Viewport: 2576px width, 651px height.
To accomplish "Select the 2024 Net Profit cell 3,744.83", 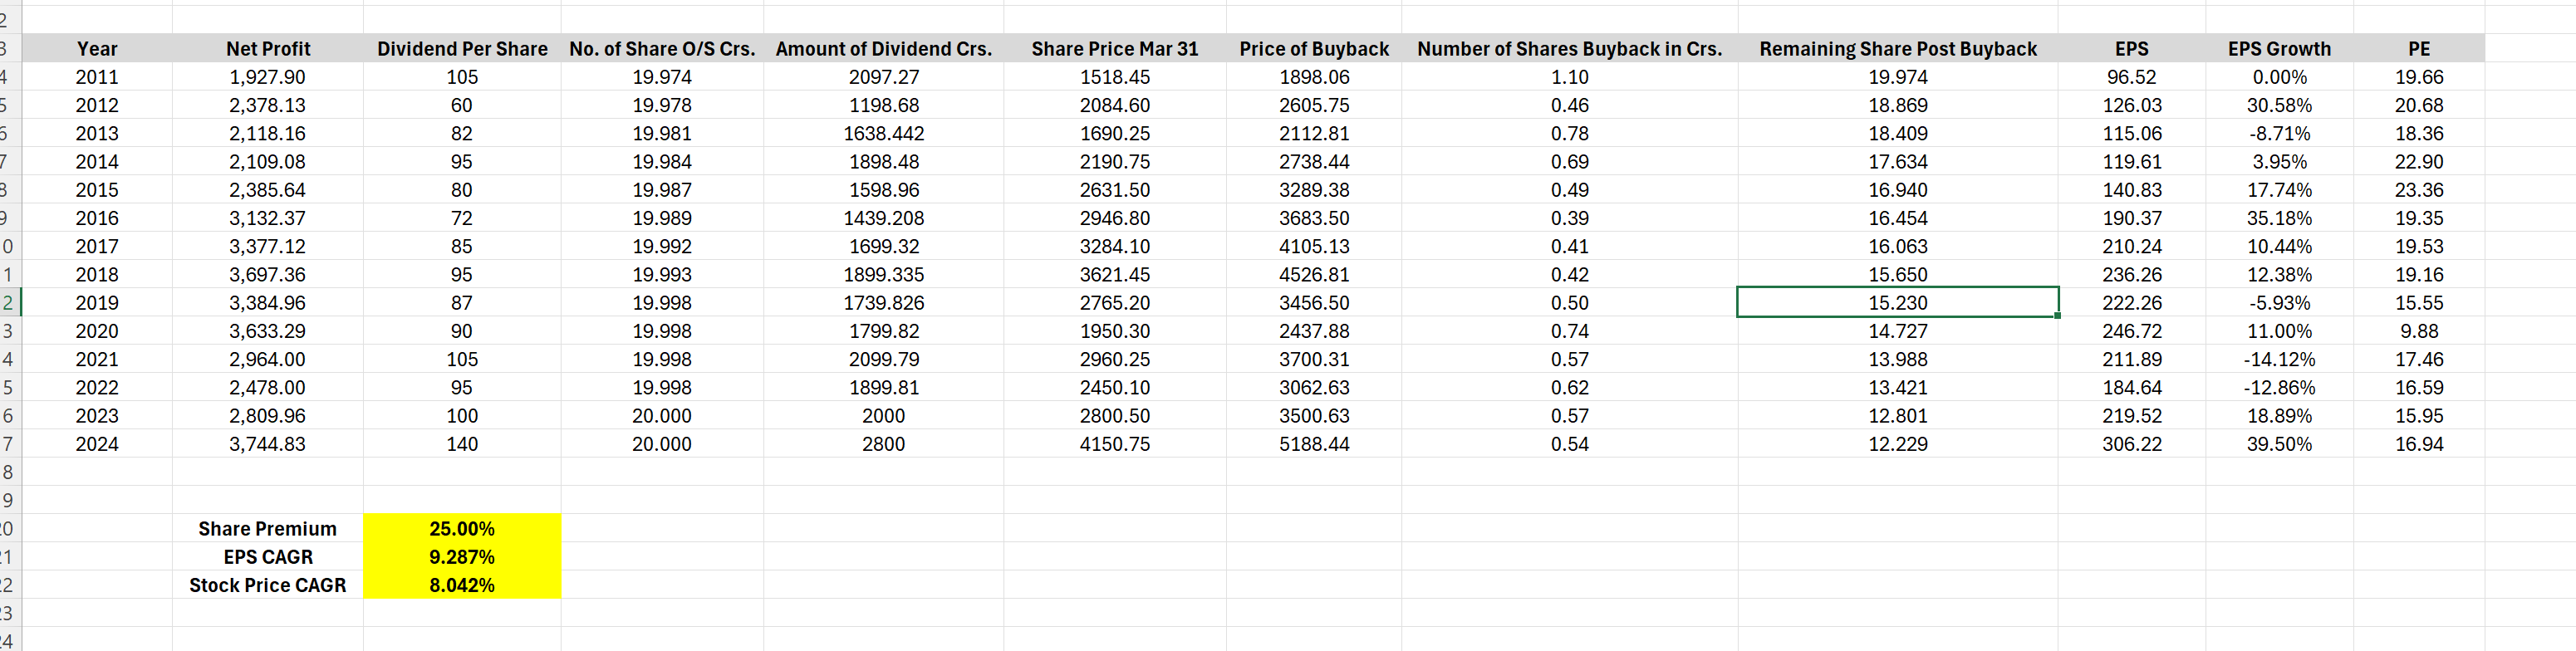I will tap(268, 444).
